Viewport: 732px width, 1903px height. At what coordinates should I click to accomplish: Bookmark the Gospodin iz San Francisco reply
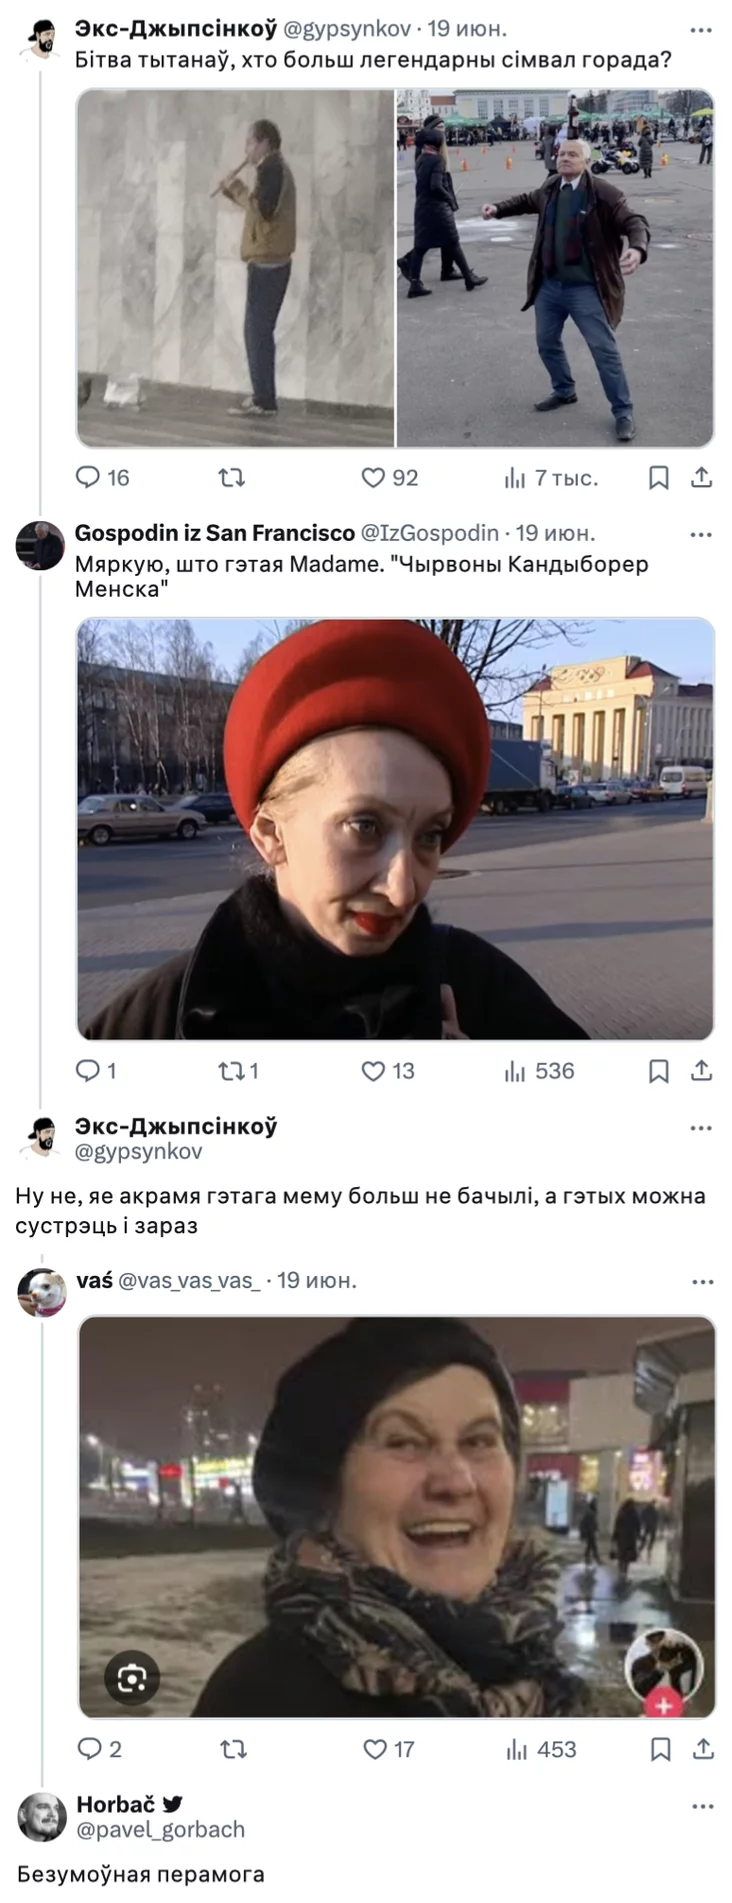tap(659, 1071)
